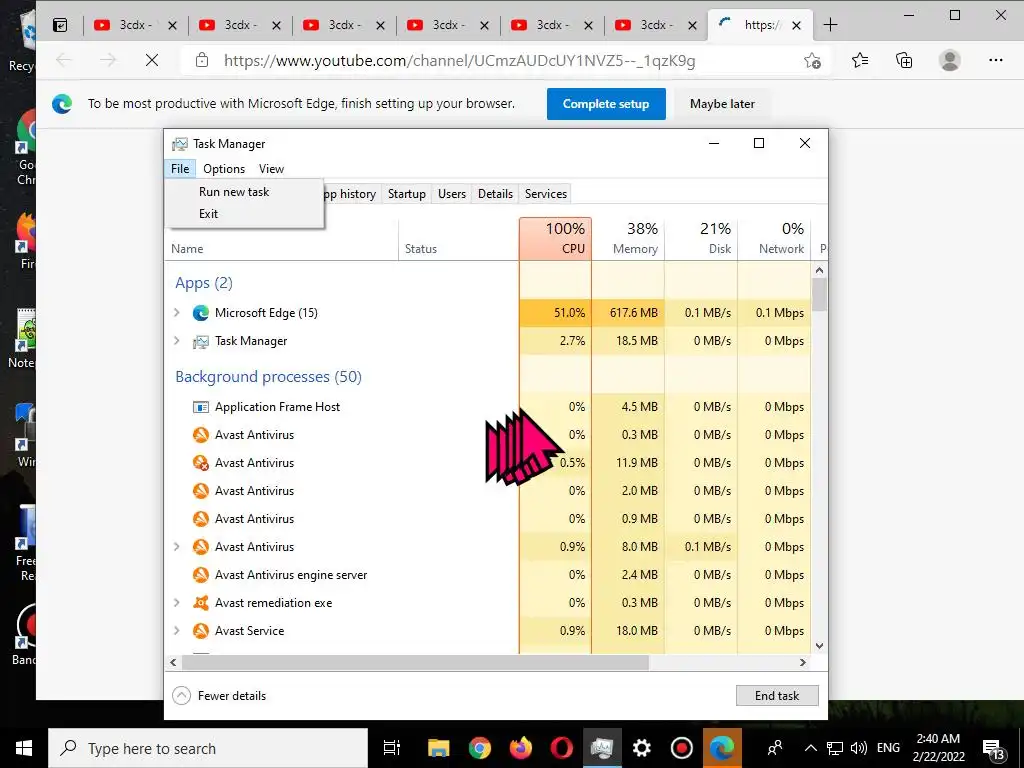
Task: Switch to the Services tab
Action: click(545, 194)
